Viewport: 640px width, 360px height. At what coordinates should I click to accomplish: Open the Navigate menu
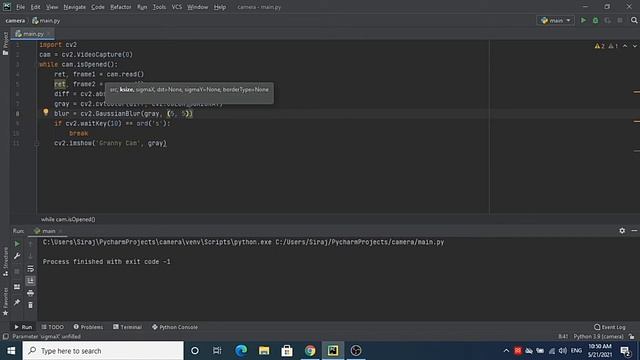pyautogui.click(x=74, y=7)
